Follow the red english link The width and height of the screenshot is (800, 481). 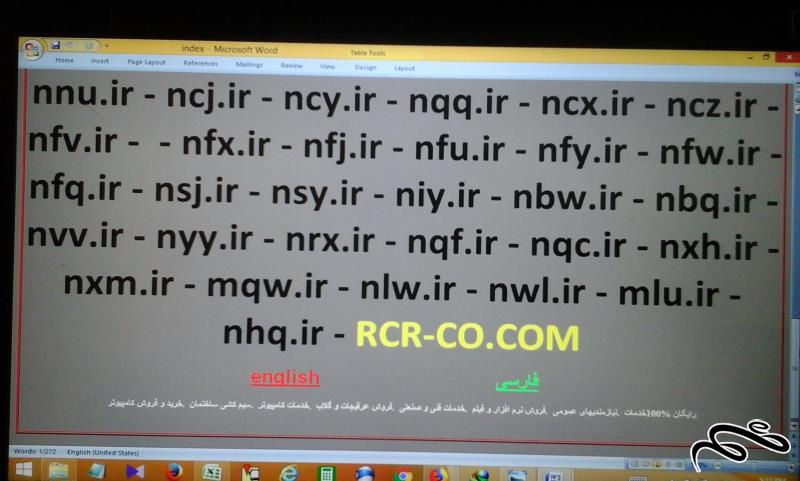pos(284,378)
